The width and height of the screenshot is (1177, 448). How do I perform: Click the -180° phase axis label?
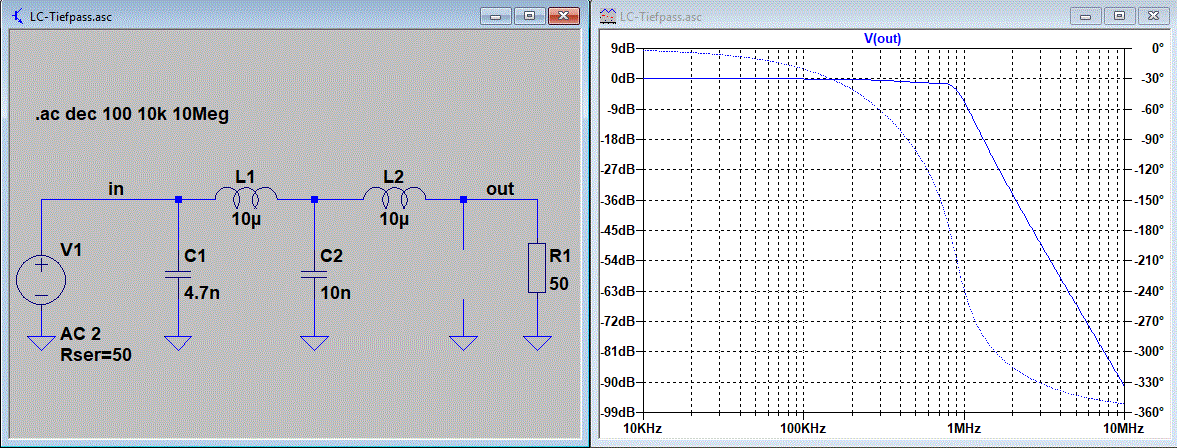(x=1148, y=230)
